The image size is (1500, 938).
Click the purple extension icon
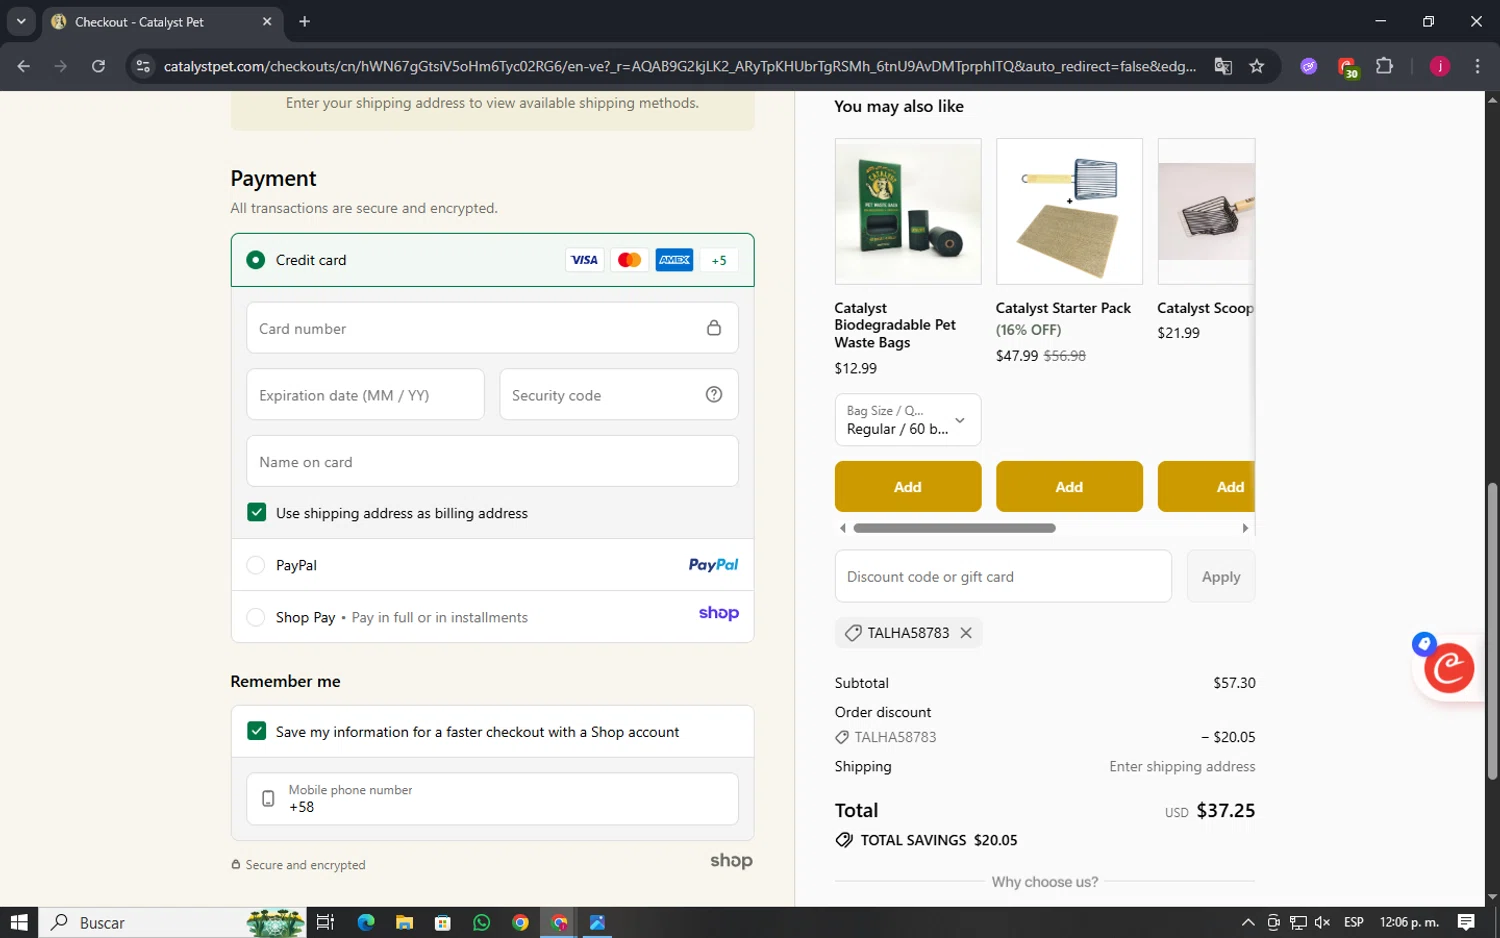coord(1308,66)
